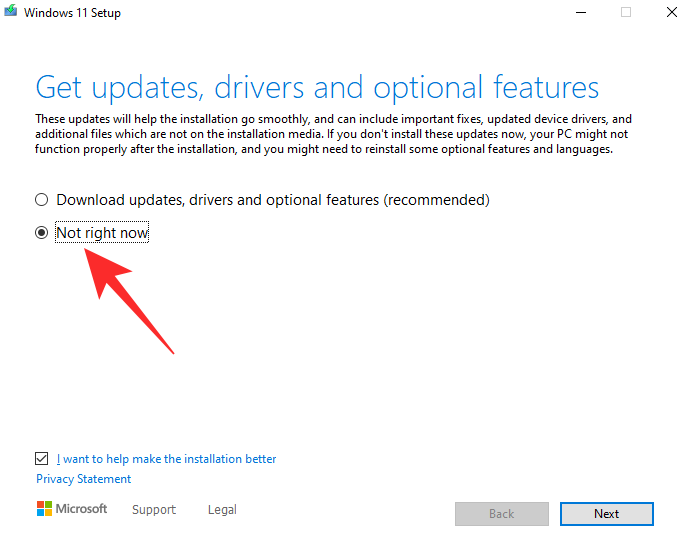Toggle the help make installation better checkbox
Image resolution: width=693 pixels, height=549 pixels.
[x=42, y=459]
